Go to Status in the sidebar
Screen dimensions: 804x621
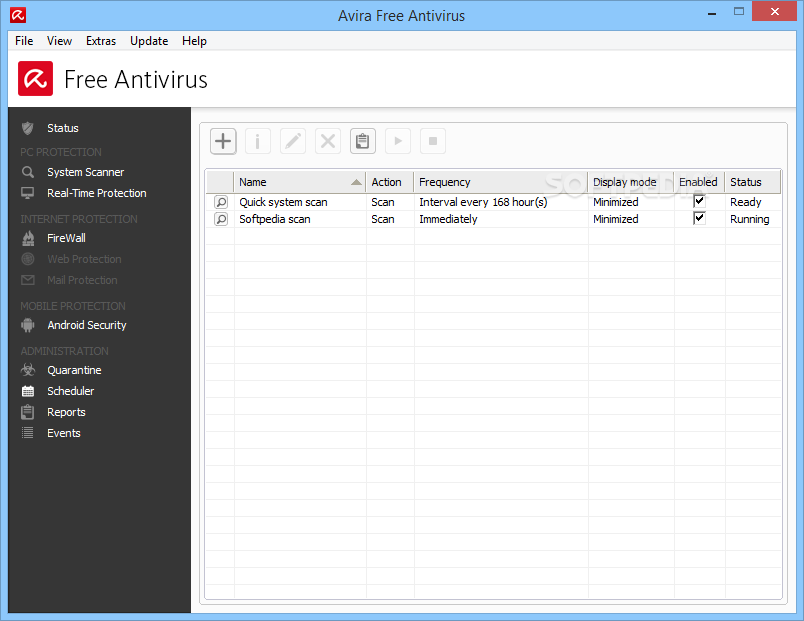pos(63,128)
